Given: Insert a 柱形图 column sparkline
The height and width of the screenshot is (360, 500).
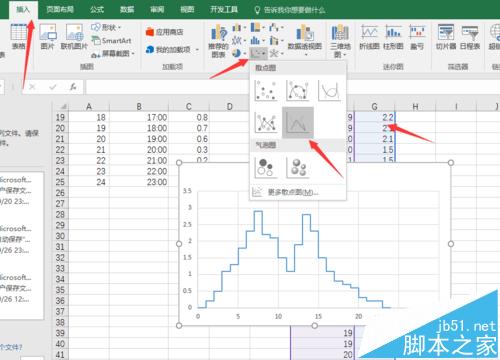Looking at the screenshot, I should click(x=393, y=37).
